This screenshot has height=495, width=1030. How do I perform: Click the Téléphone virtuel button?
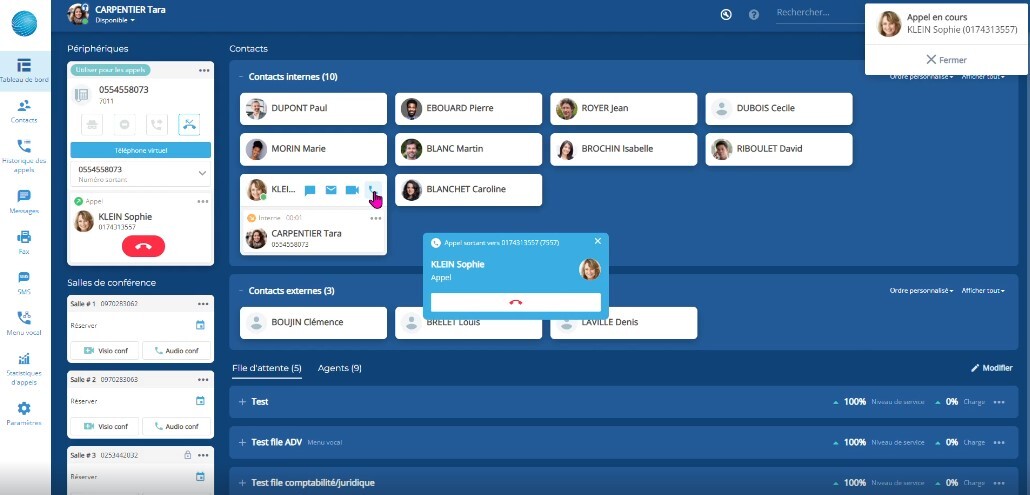point(140,150)
